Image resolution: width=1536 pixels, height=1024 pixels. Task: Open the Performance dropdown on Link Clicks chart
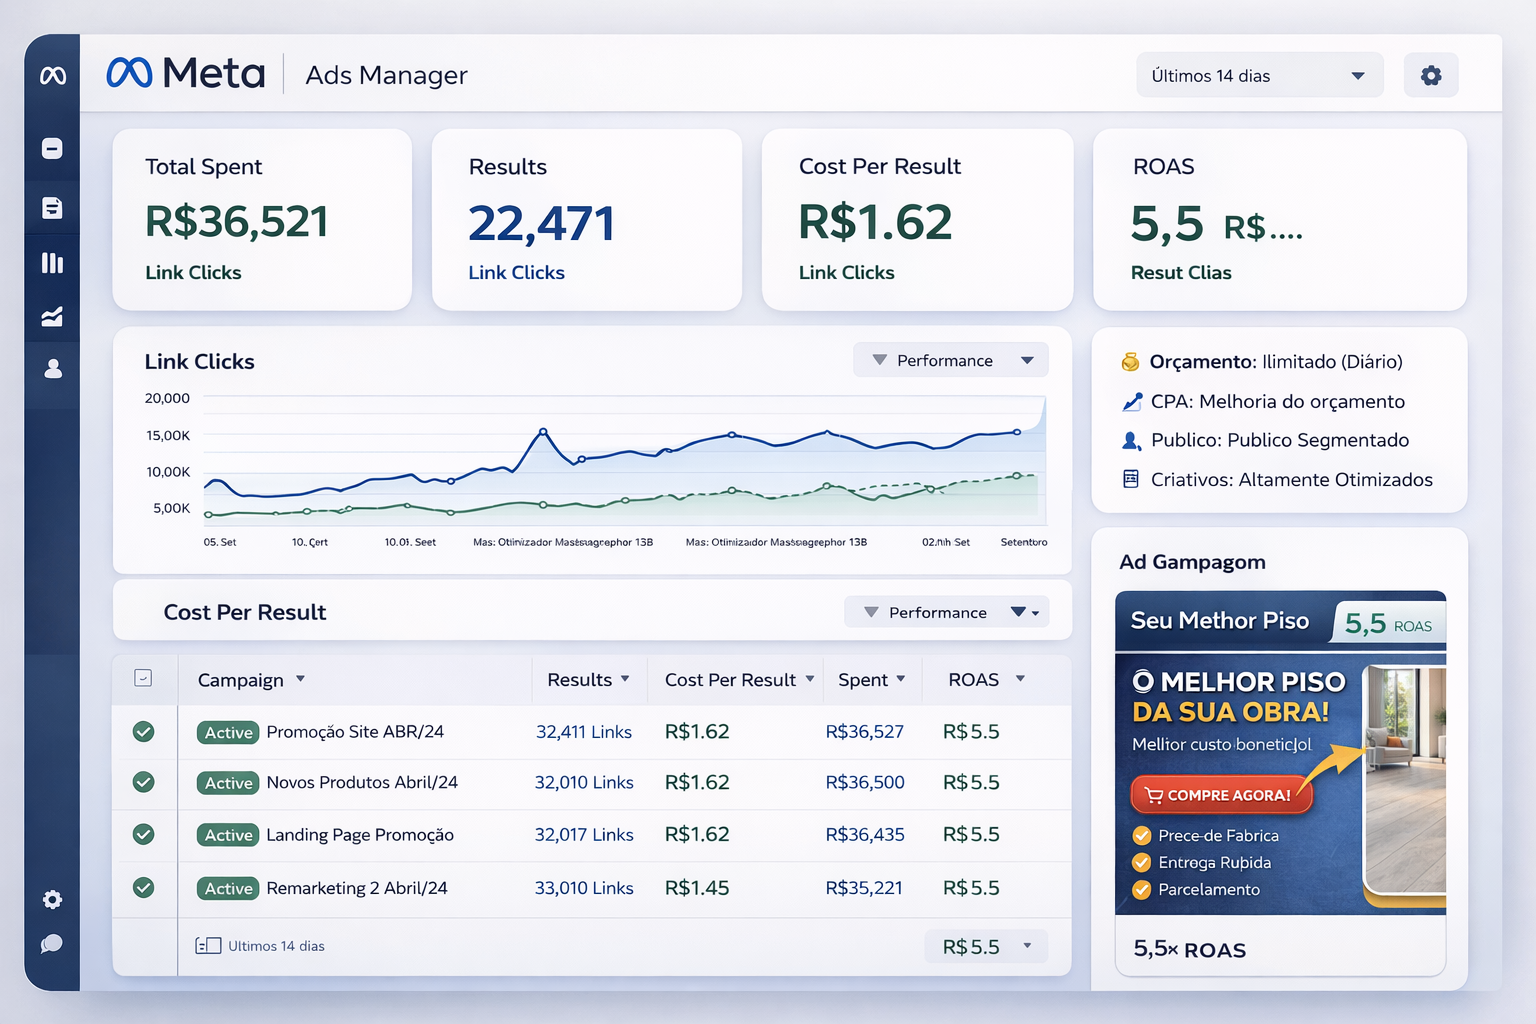tap(949, 359)
